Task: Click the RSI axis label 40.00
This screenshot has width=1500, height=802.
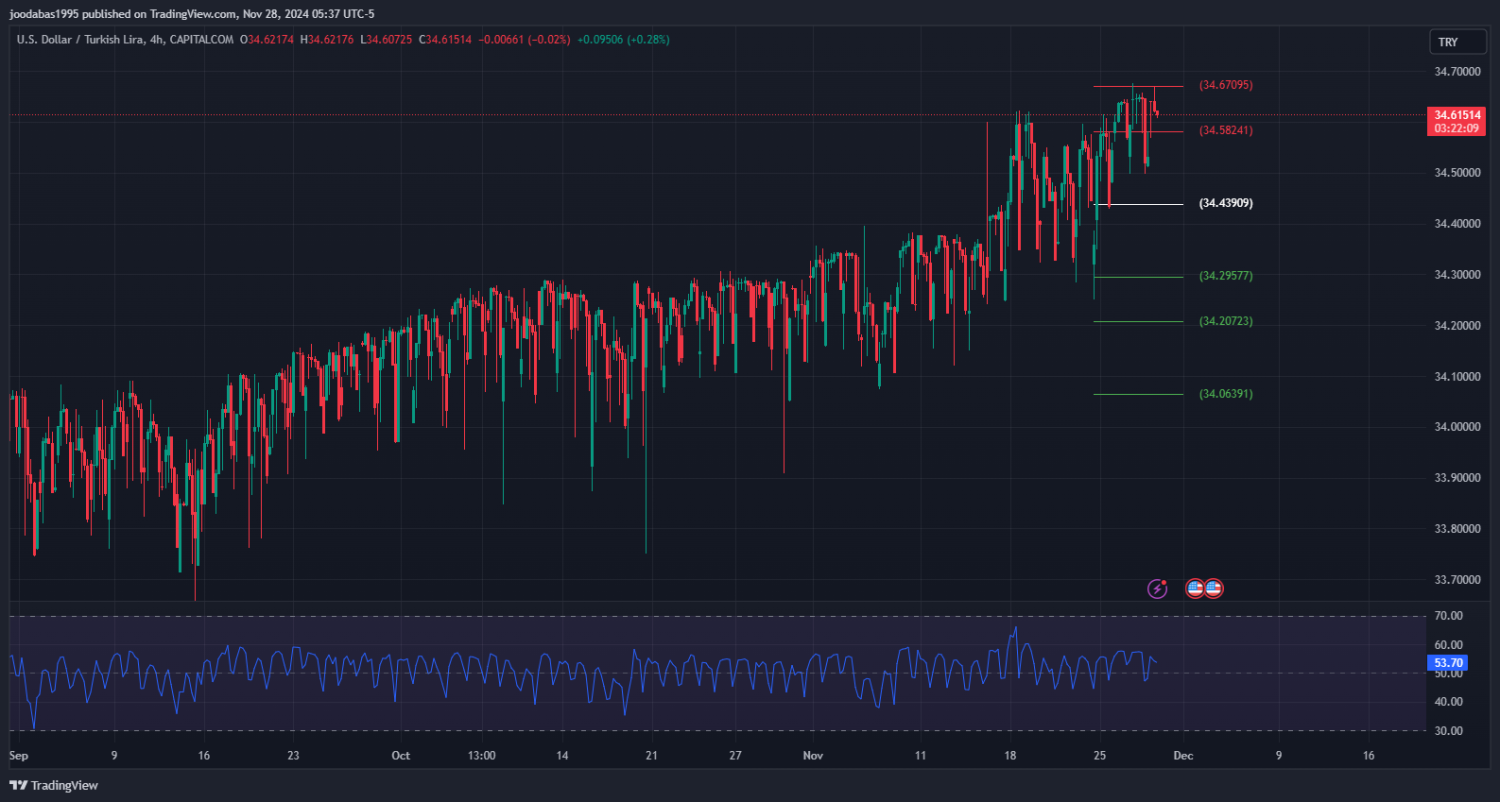Action: pyautogui.click(x=1448, y=702)
